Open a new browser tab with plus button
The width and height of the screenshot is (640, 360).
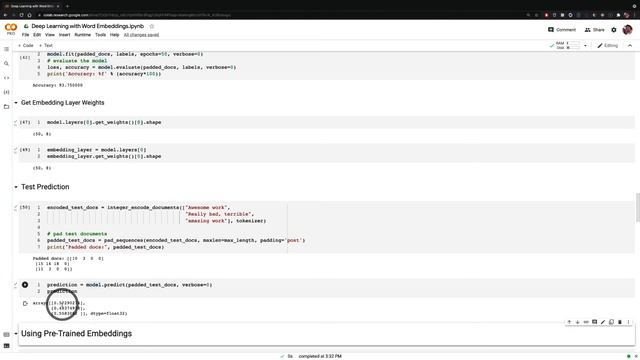[x=67, y=6]
